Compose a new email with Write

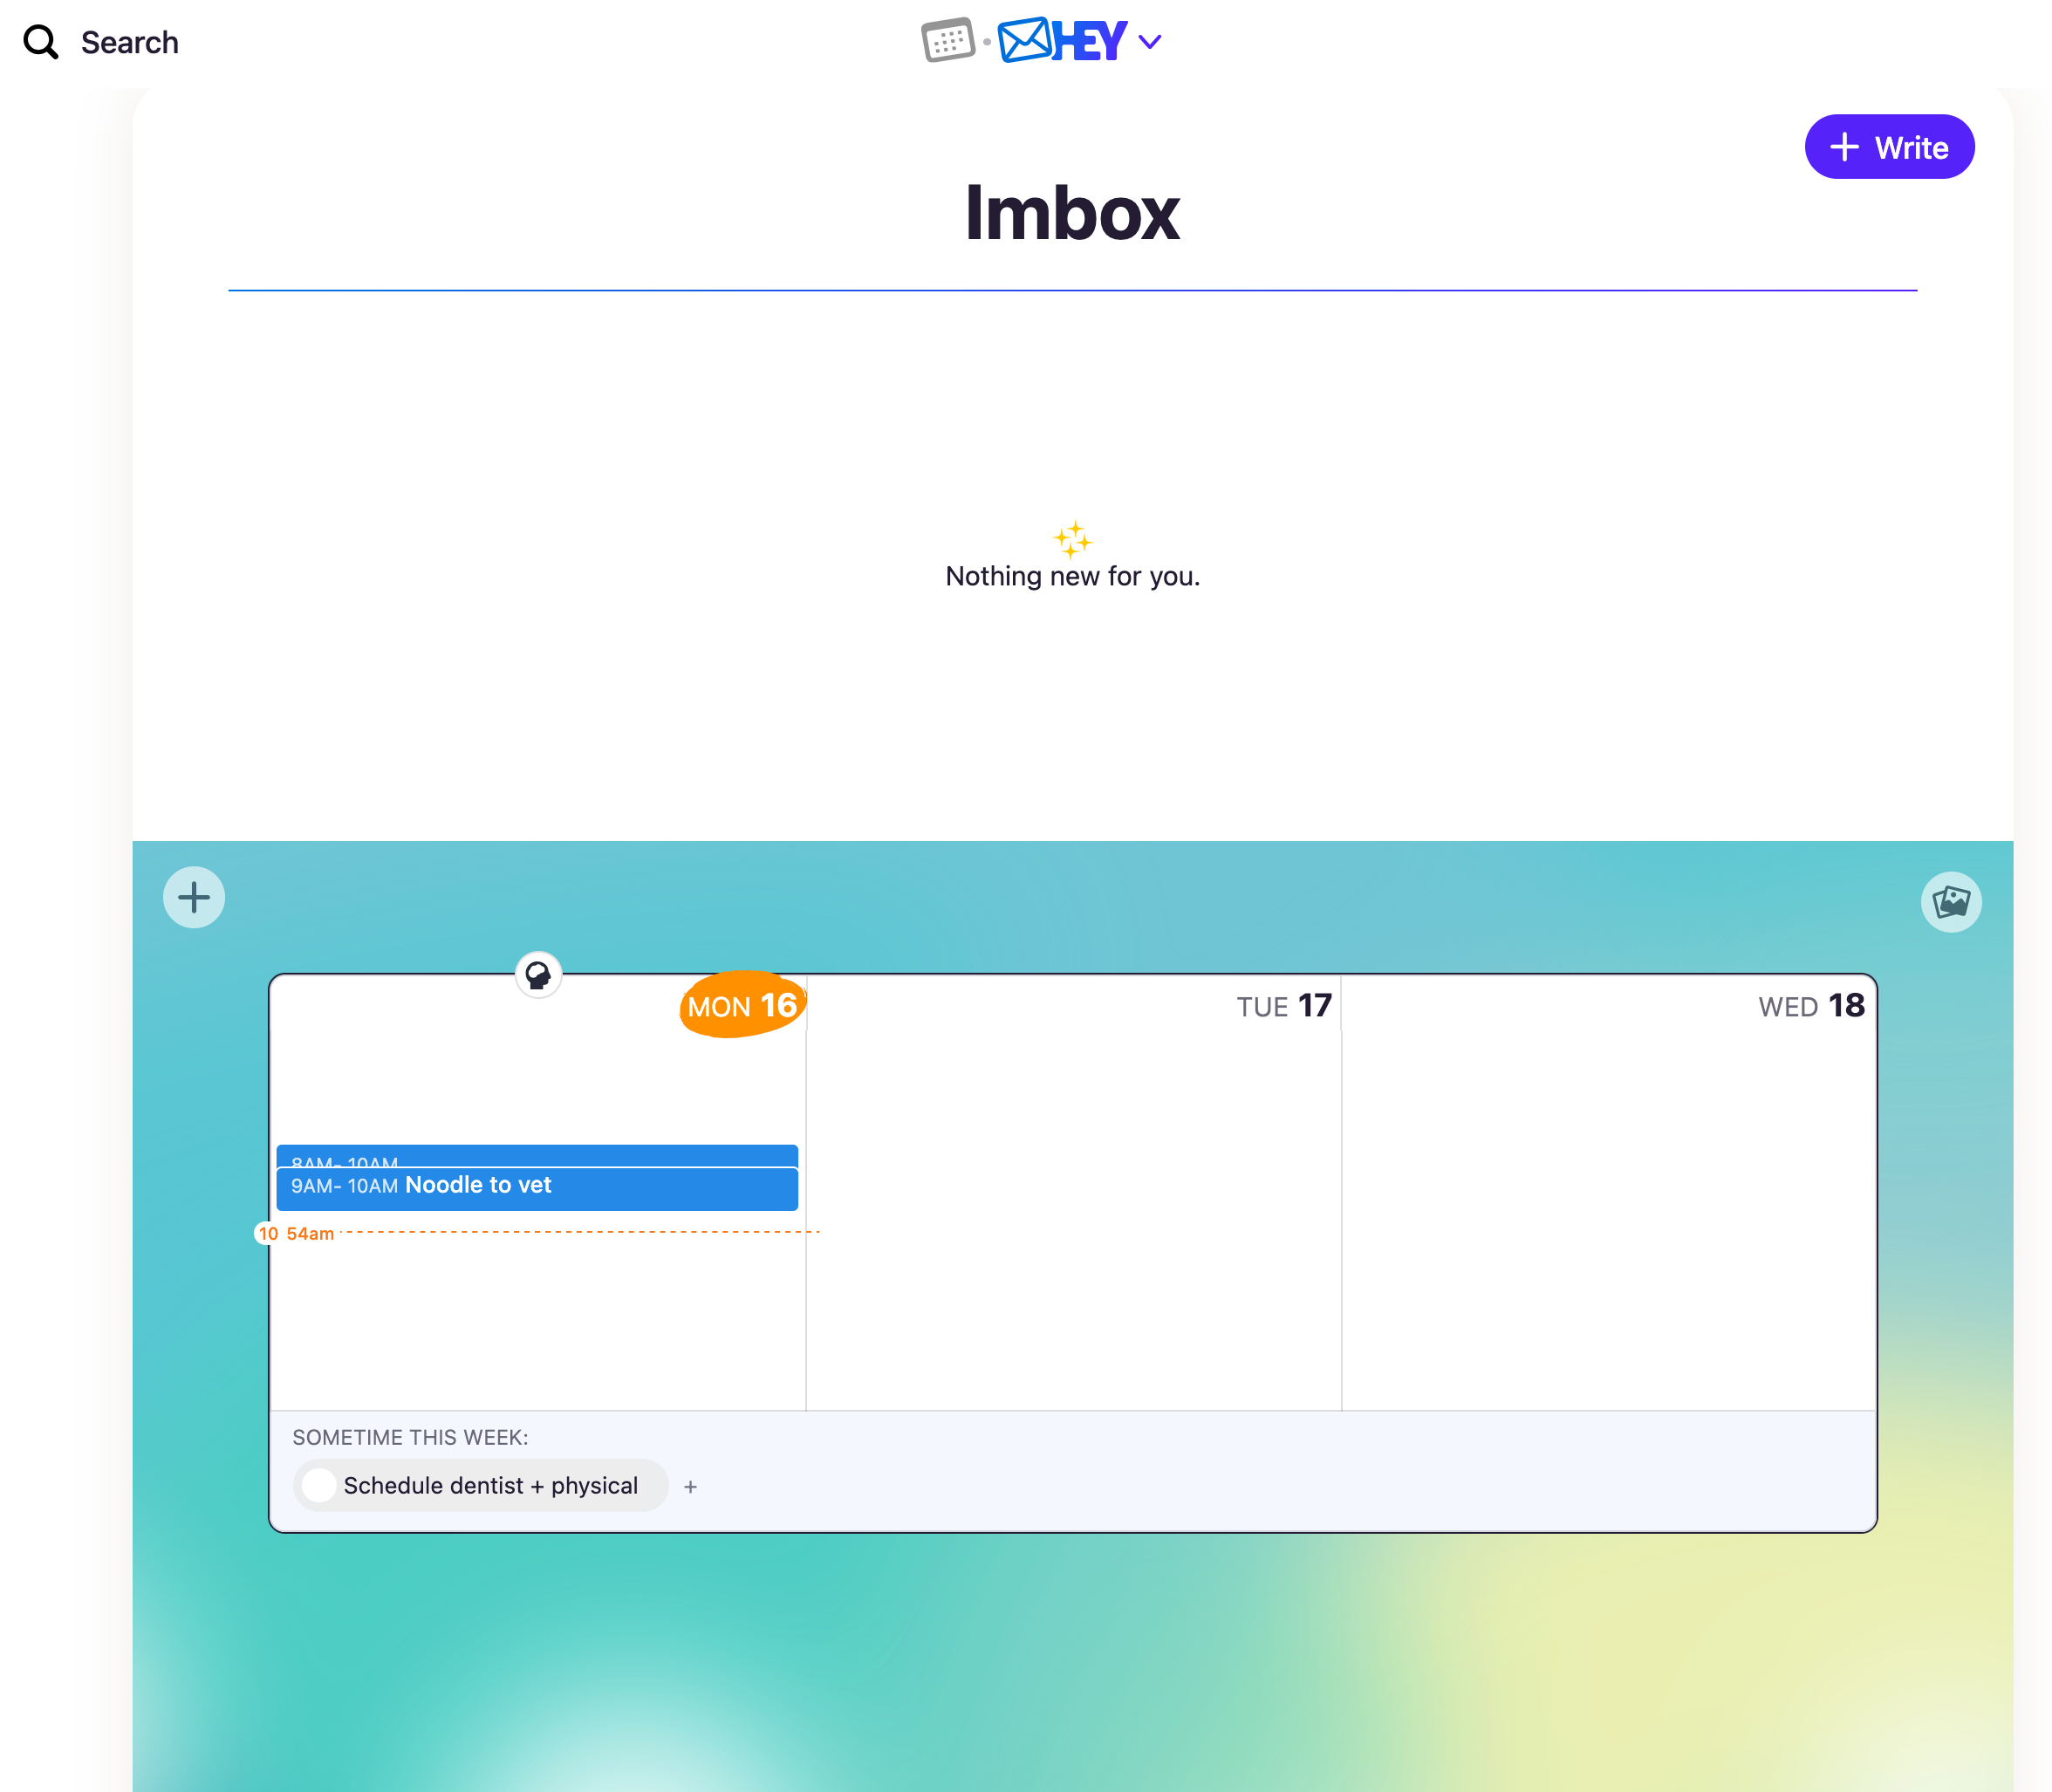coord(1889,147)
